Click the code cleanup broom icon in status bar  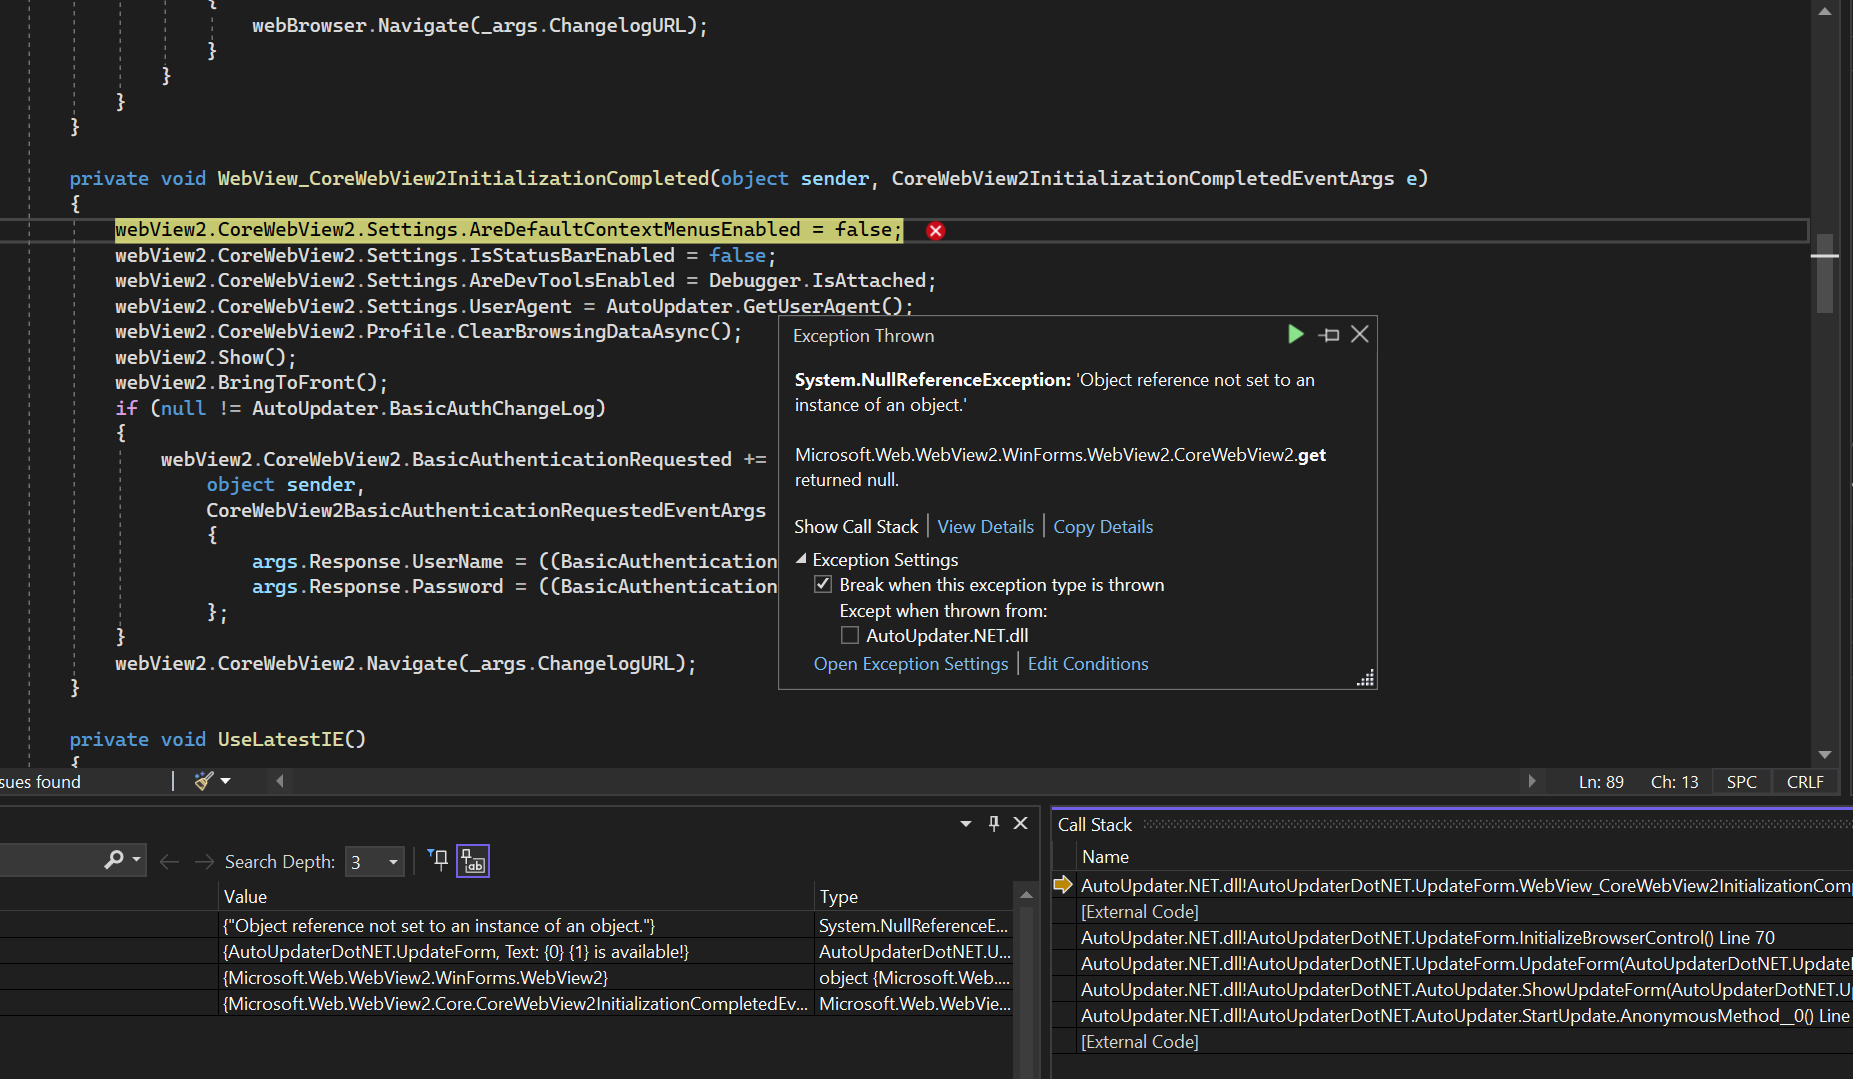click(204, 780)
